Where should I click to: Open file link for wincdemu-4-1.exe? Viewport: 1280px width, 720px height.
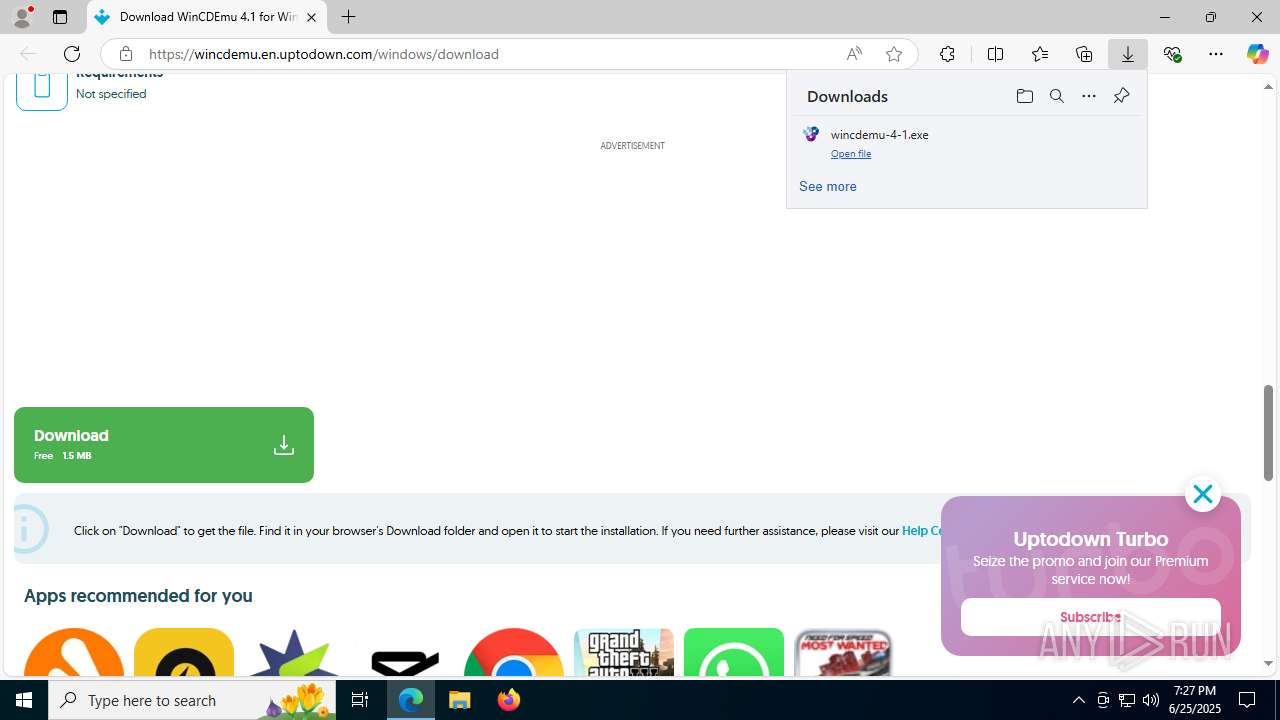point(851,154)
